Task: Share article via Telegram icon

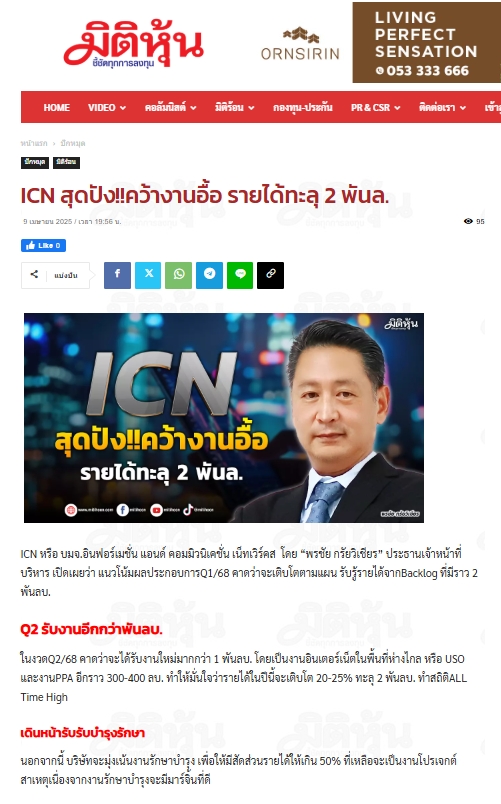Action: point(209,275)
